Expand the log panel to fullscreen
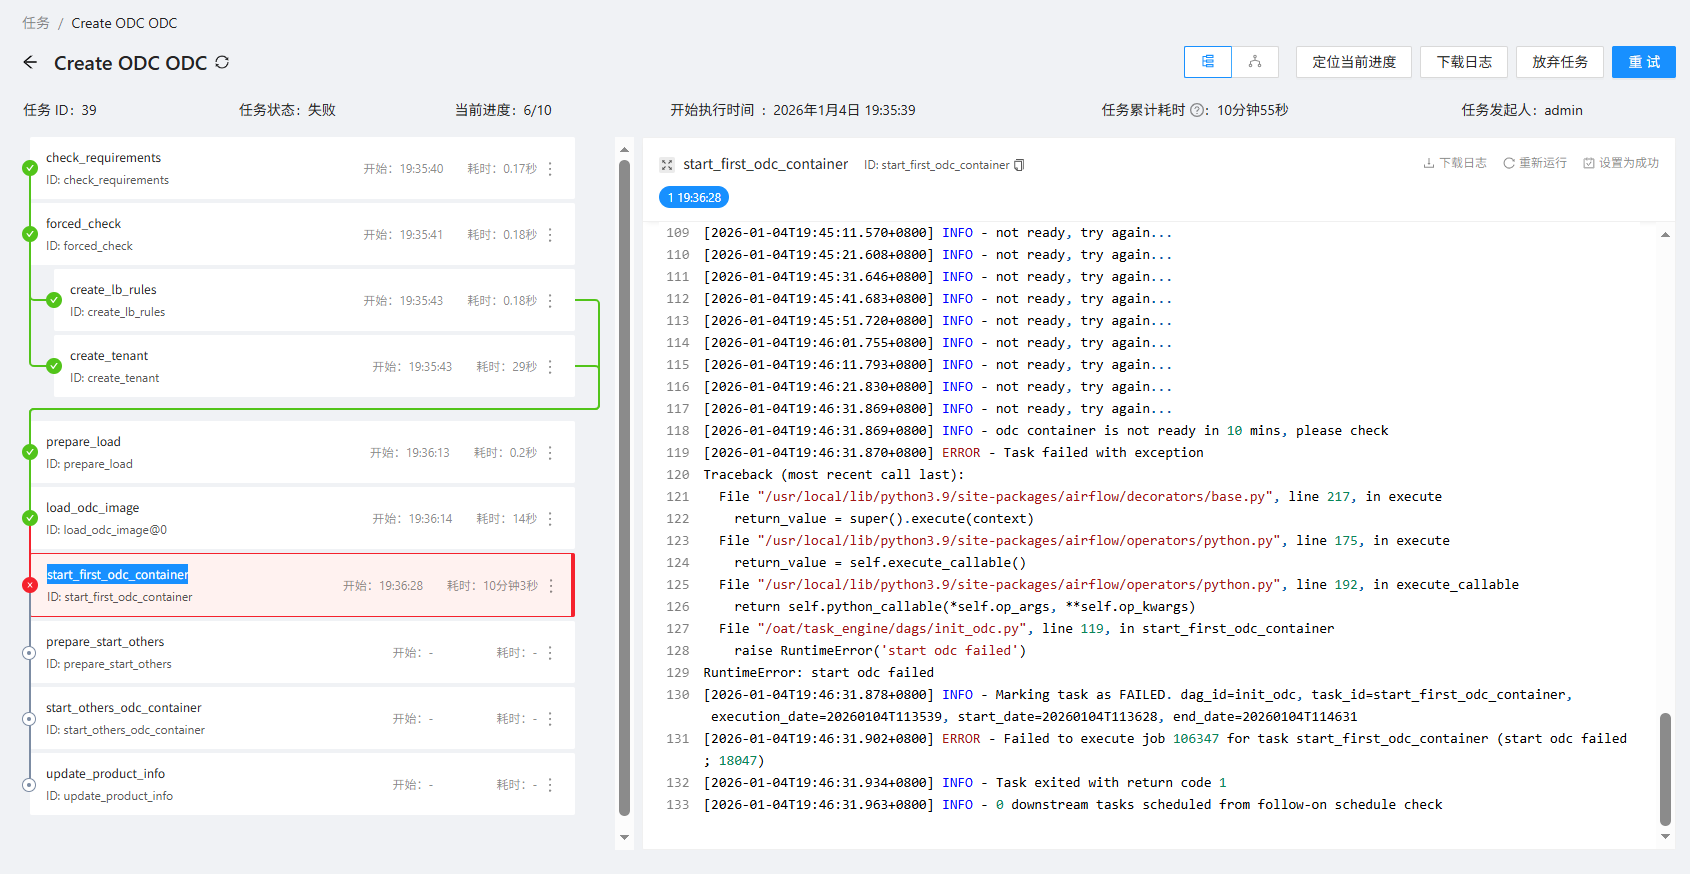This screenshot has width=1690, height=874. pos(667,165)
